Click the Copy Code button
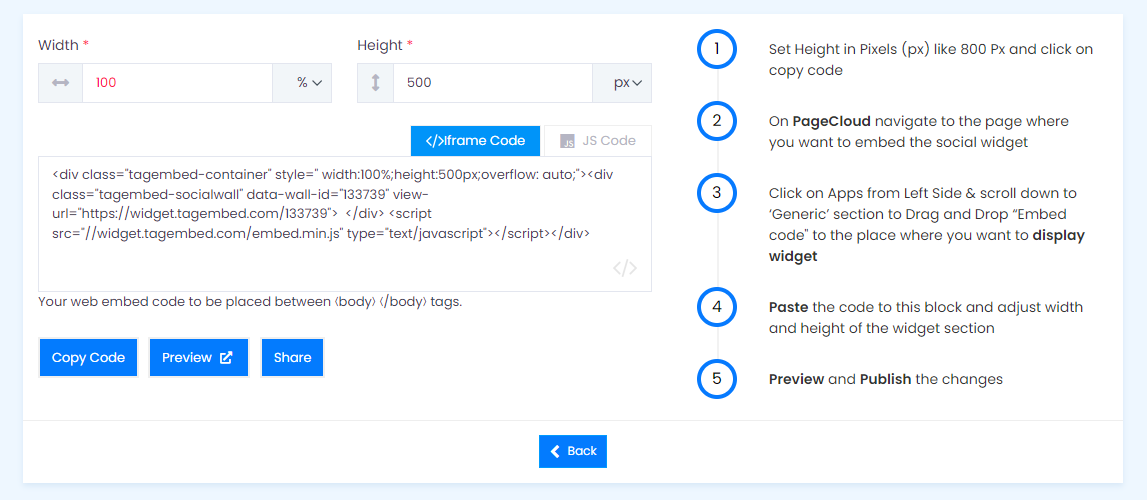 [89, 357]
